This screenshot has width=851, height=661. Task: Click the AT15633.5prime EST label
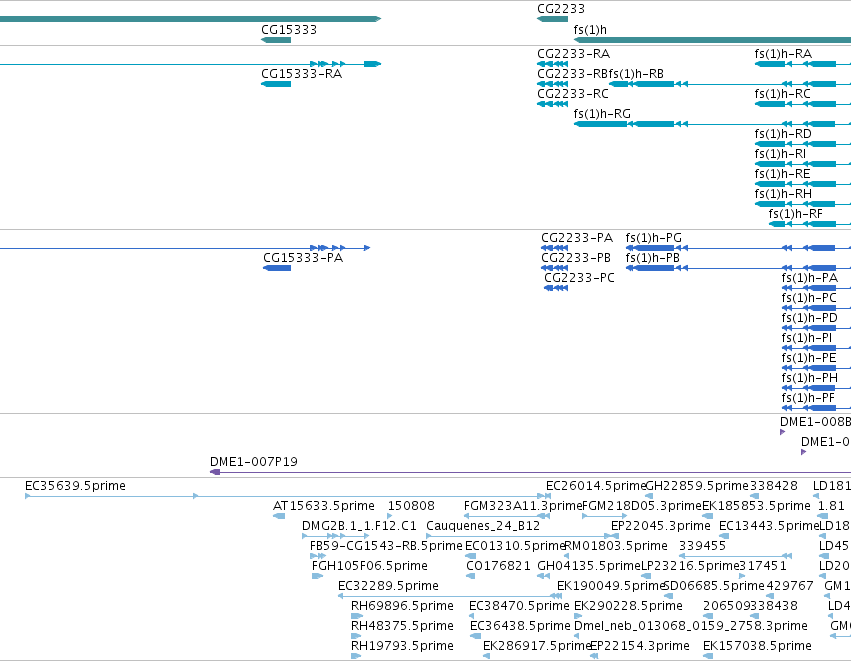(x=323, y=506)
